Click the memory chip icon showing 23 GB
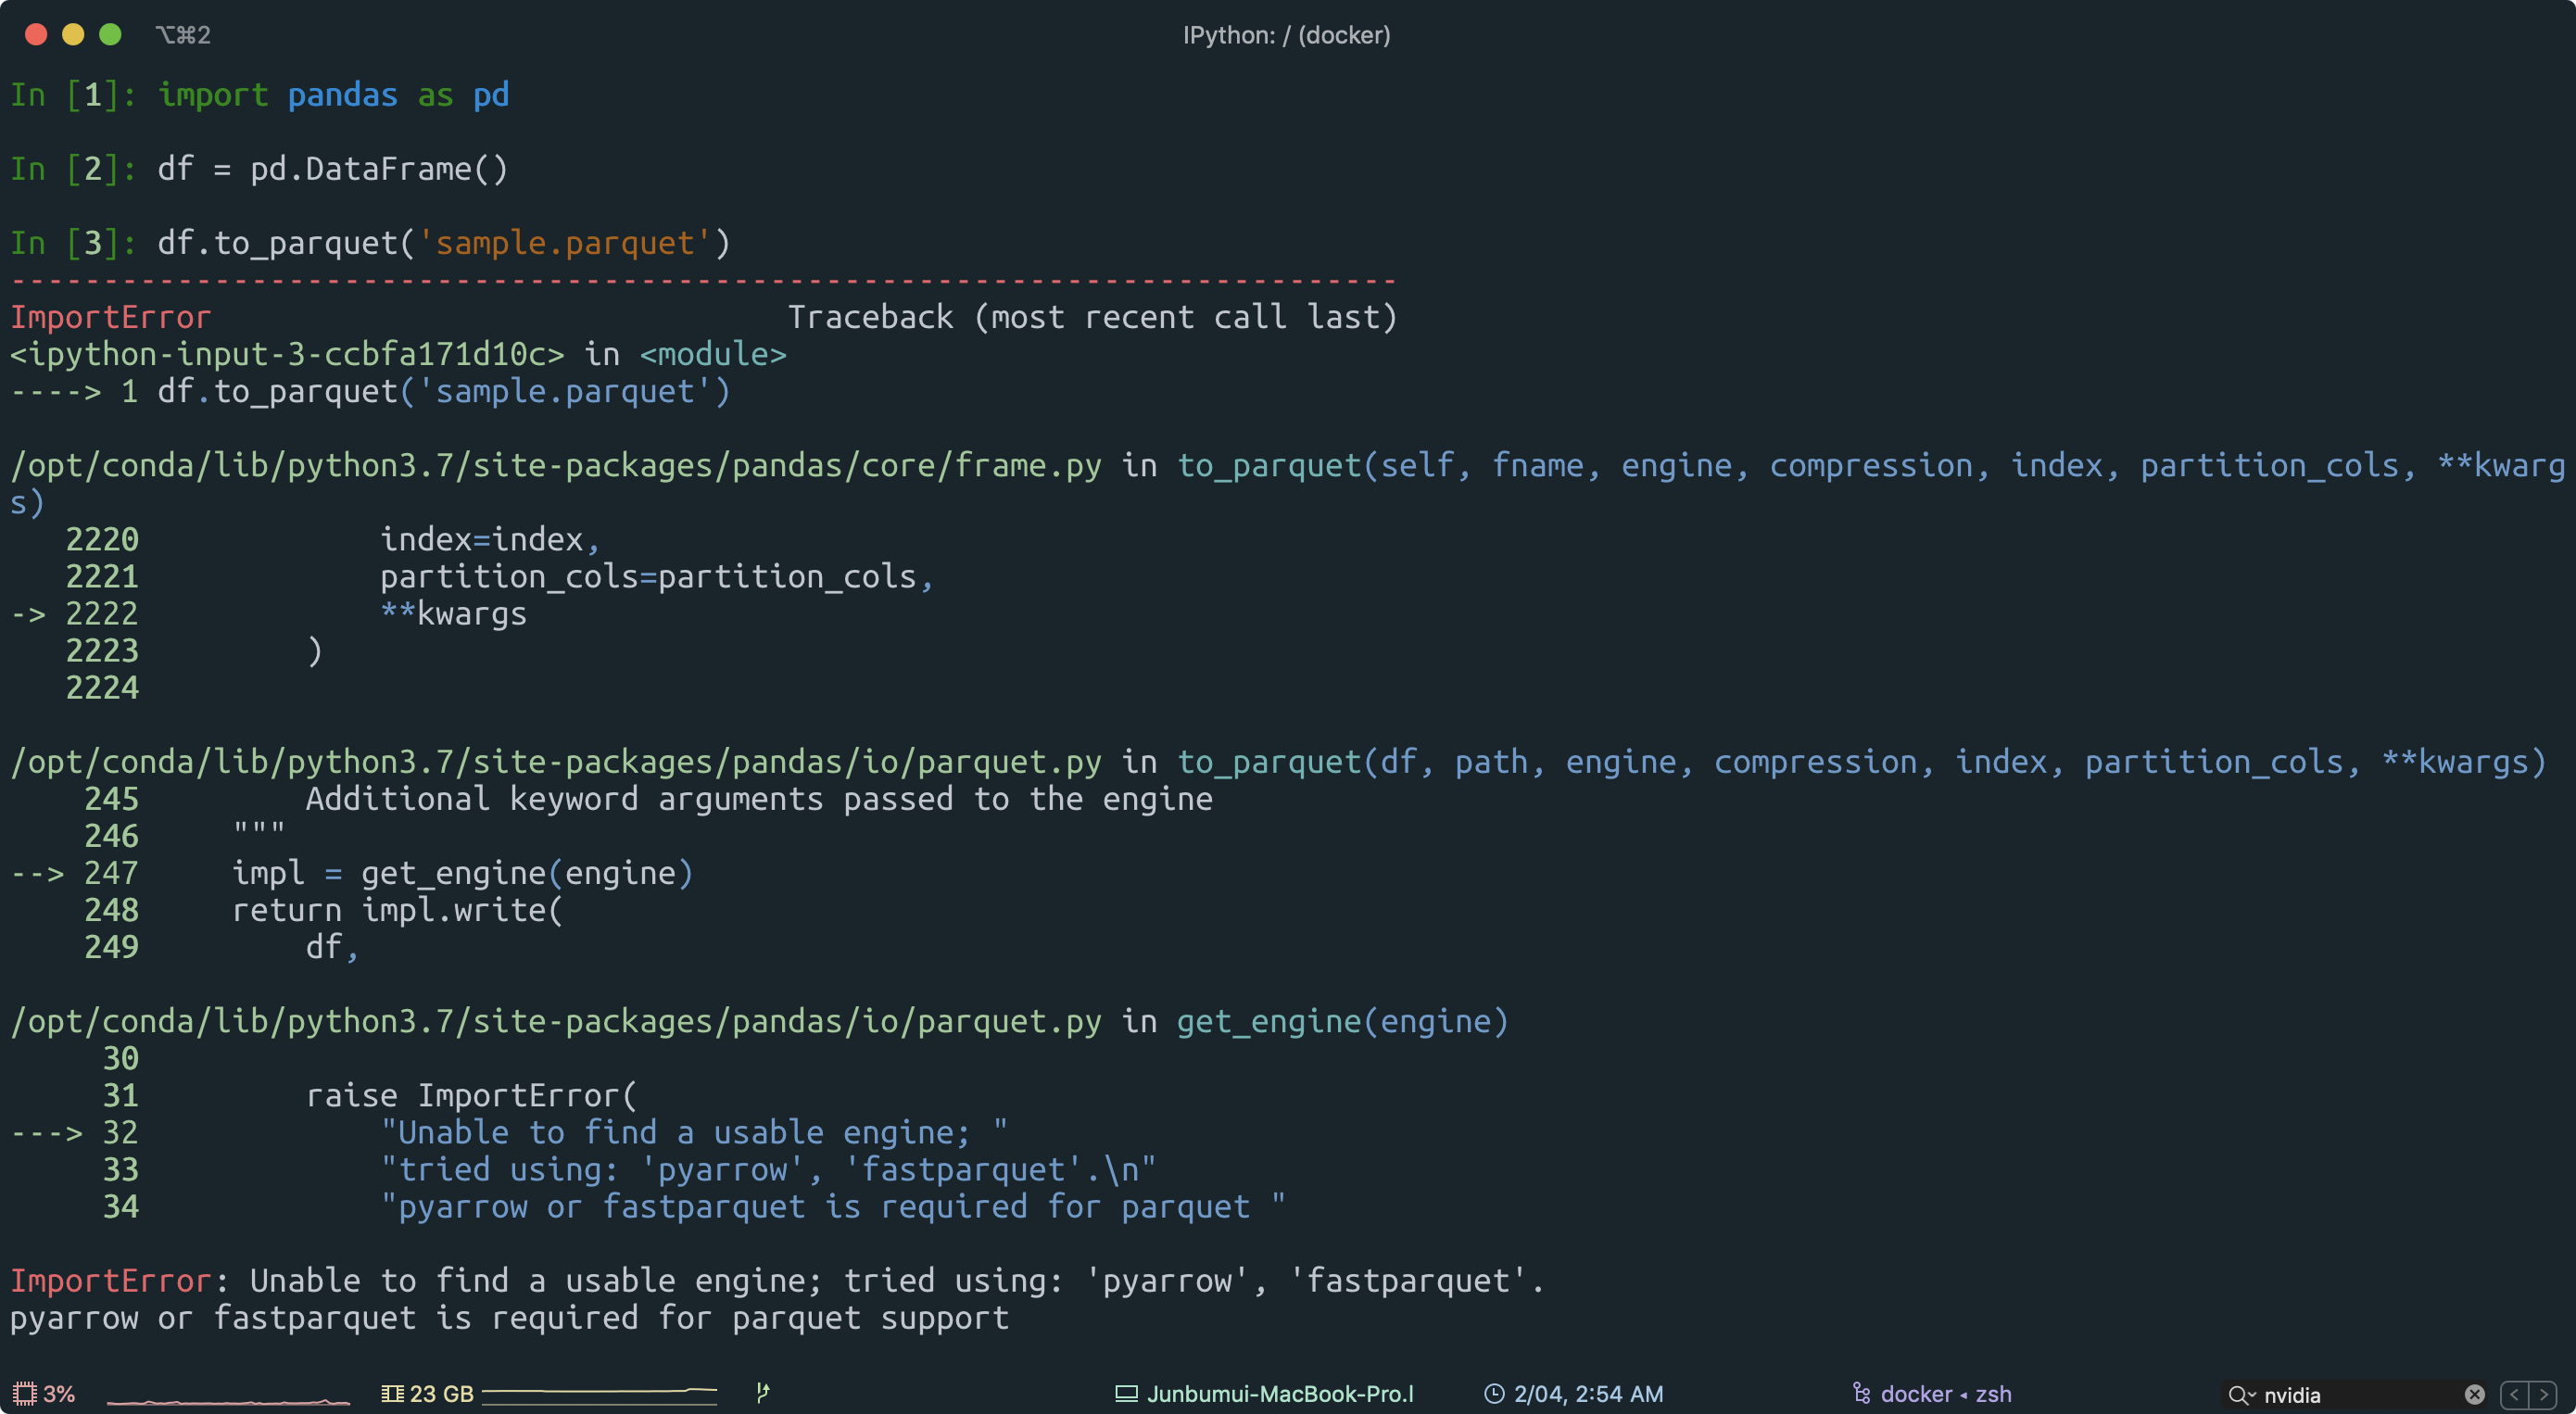The image size is (2576, 1414). (x=392, y=1393)
